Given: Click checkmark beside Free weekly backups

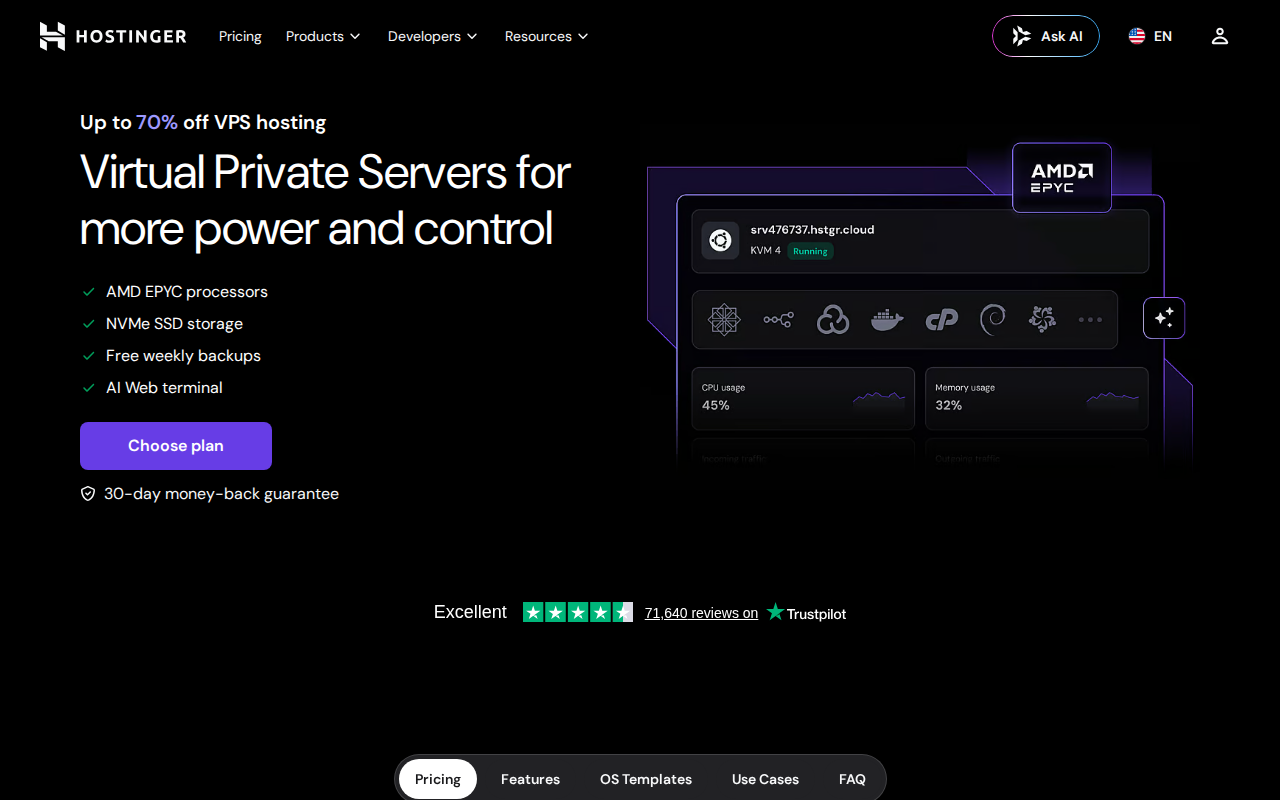Looking at the screenshot, I should pos(89,356).
